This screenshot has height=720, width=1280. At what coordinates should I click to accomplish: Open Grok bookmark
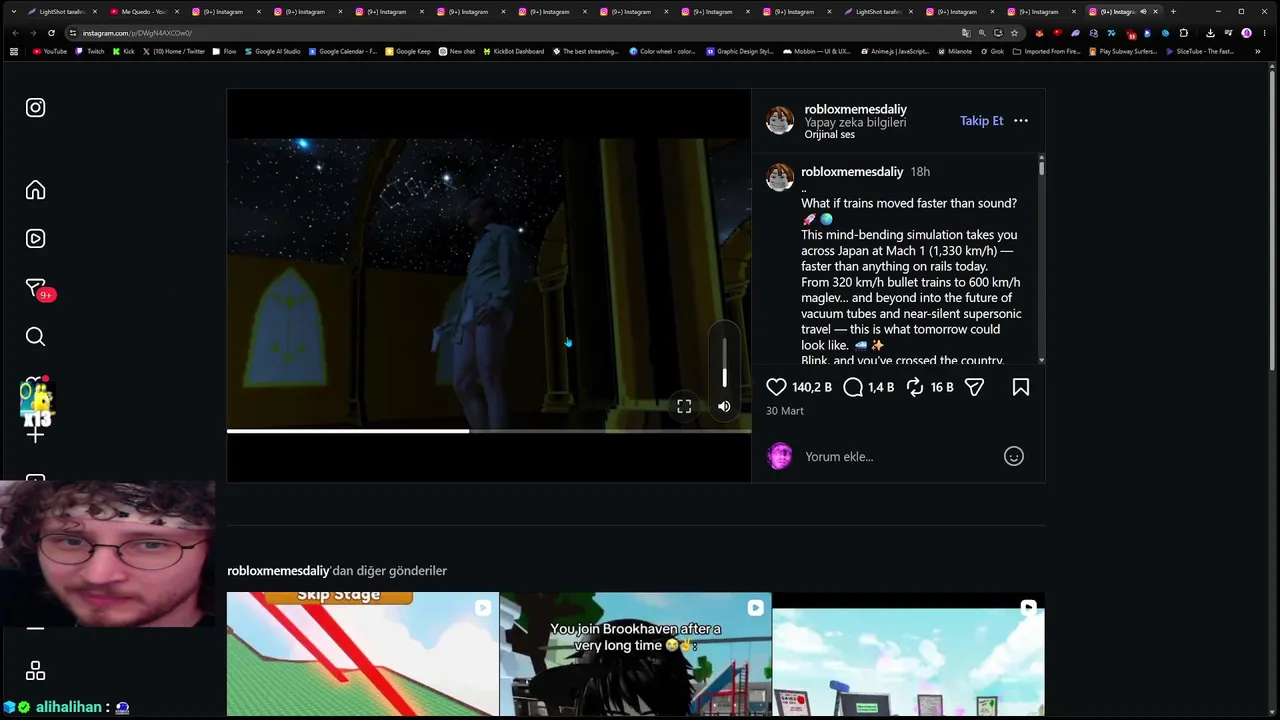coord(992,51)
